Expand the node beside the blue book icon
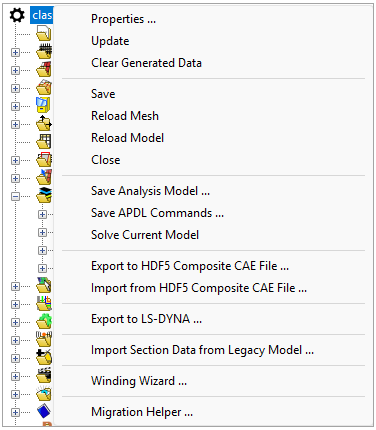This screenshot has height=430, width=376. click(15, 413)
